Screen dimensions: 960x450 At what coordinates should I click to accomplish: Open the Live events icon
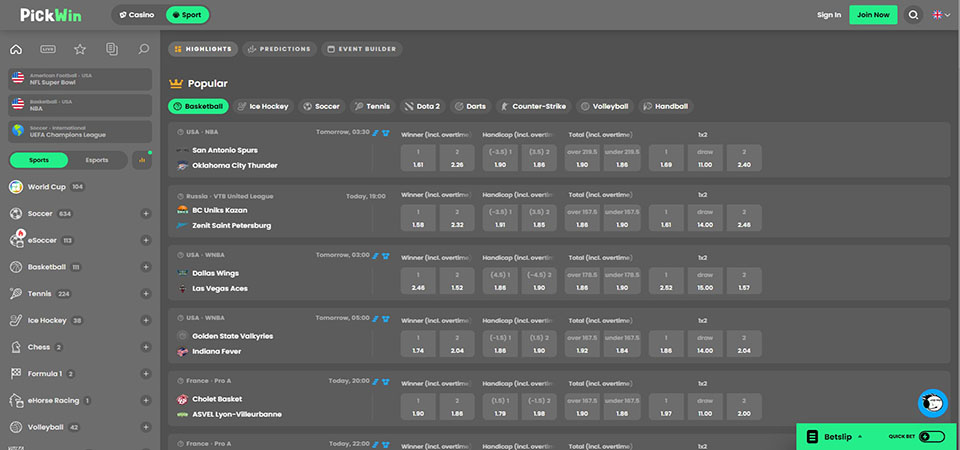48,50
